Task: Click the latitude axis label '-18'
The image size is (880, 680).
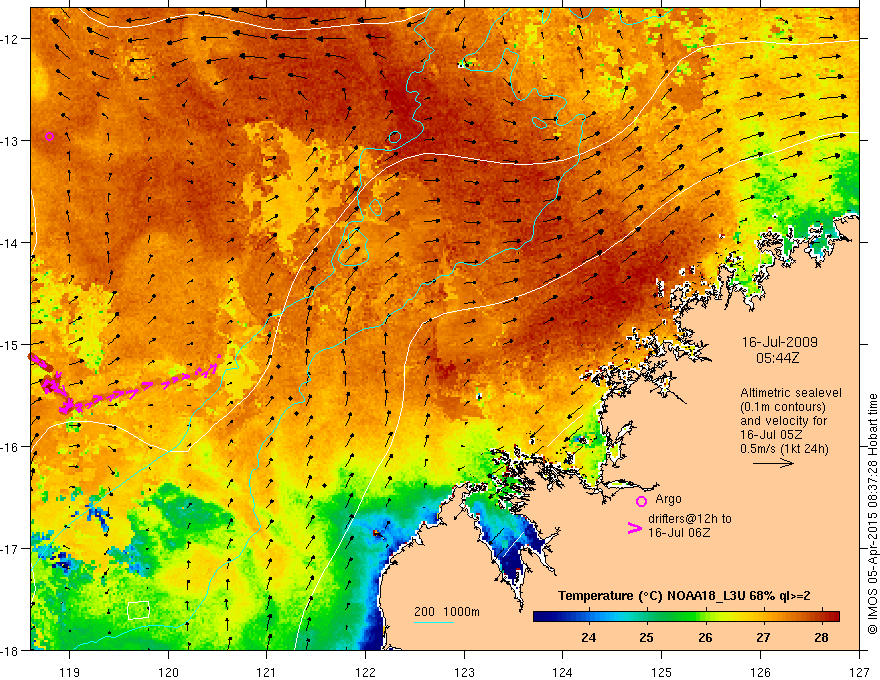Action: (10, 650)
